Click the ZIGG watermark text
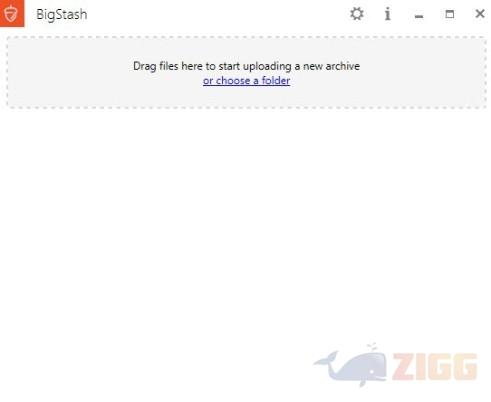This screenshot has width=491, height=402. point(435,367)
